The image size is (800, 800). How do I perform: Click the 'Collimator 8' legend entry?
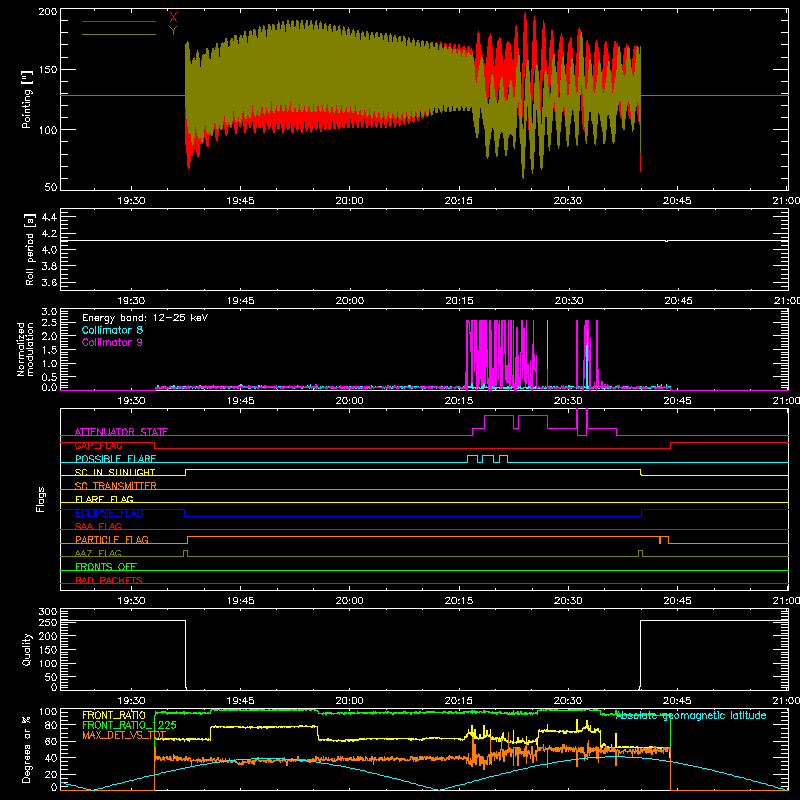click(x=112, y=330)
